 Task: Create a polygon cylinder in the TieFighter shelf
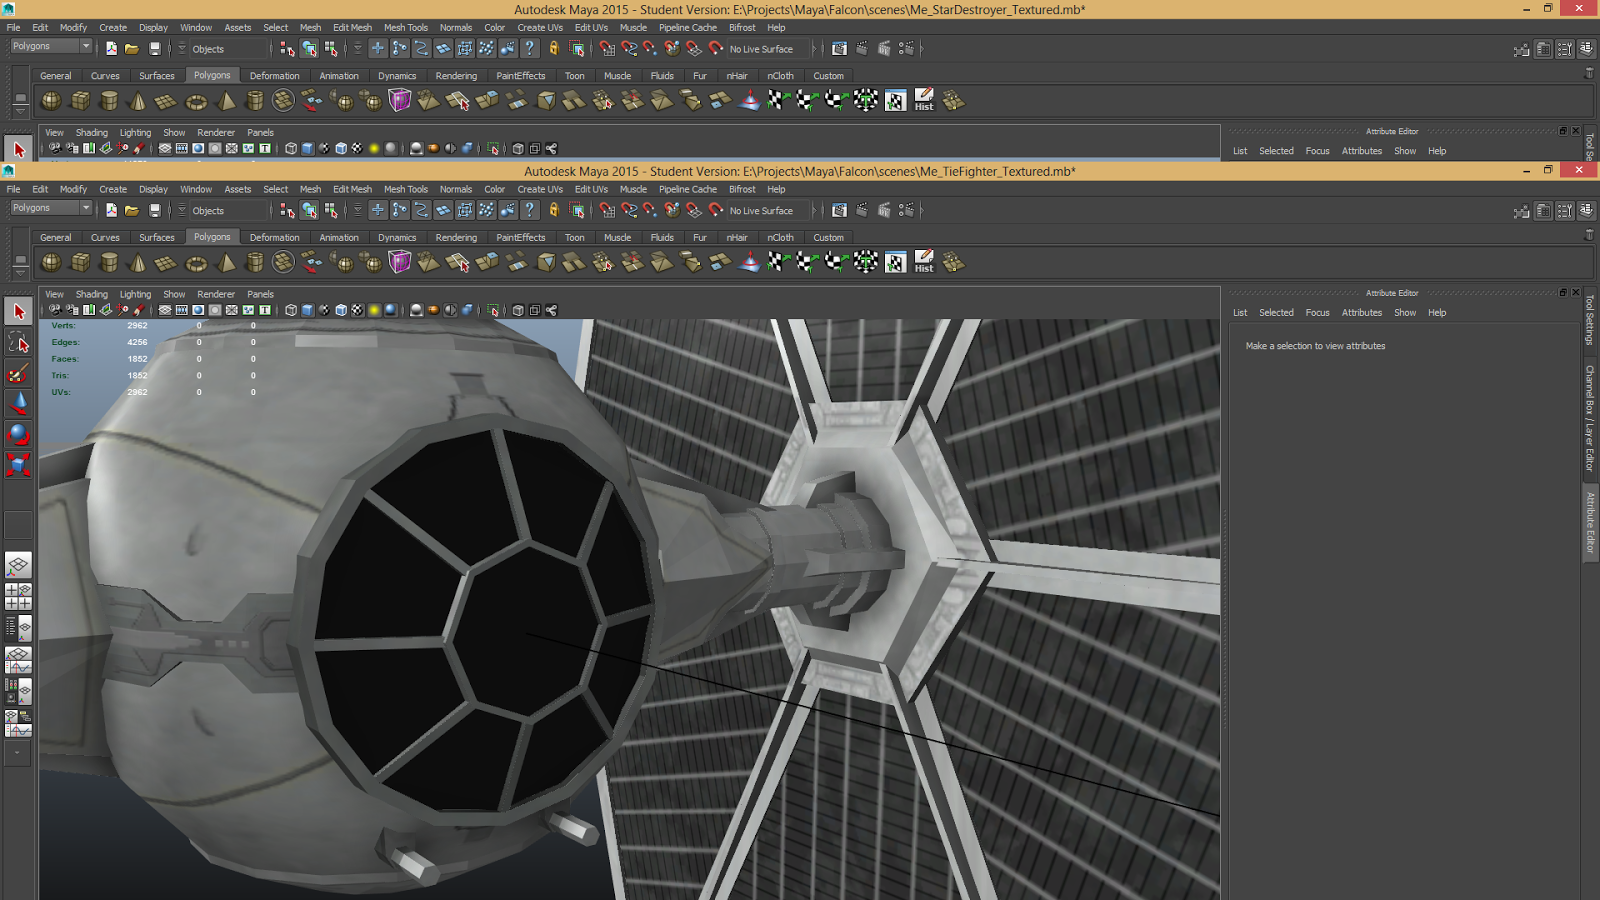tap(109, 263)
